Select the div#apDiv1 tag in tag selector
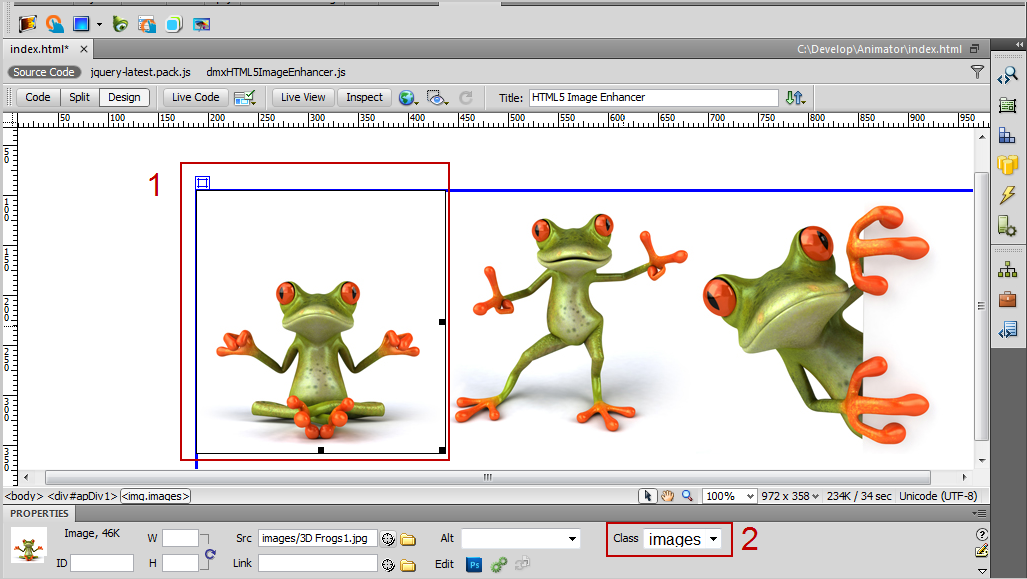Viewport: 1027px width, 579px height. click(x=82, y=496)
